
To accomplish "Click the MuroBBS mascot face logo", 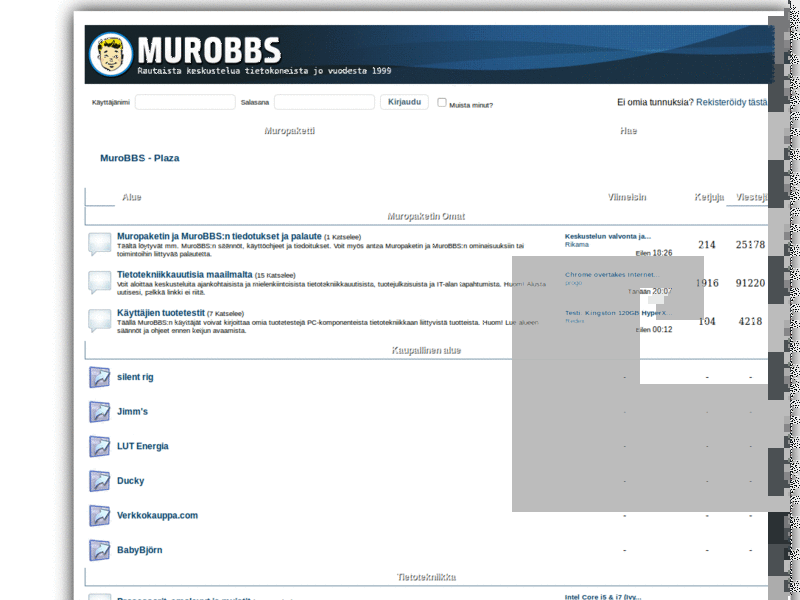I will click(x=111, y=55).
